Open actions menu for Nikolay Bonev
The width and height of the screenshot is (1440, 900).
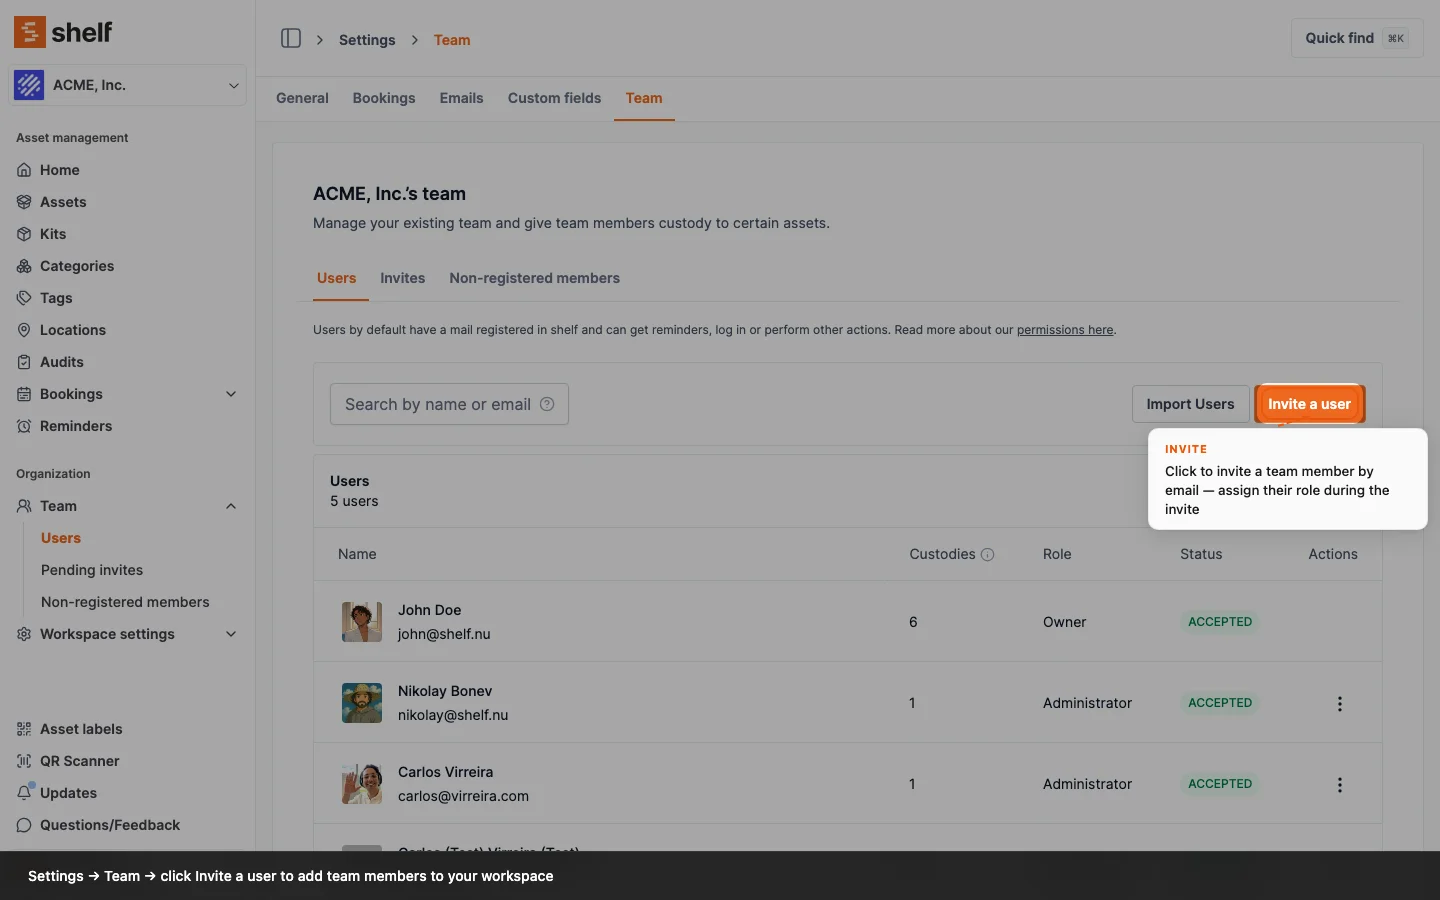tap(1340, 704)
